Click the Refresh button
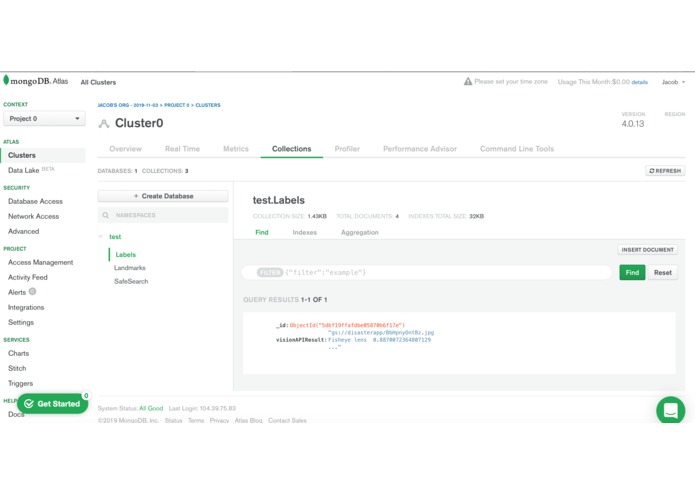The width and height of the screenshot is (695, 494). pos(665,171)
